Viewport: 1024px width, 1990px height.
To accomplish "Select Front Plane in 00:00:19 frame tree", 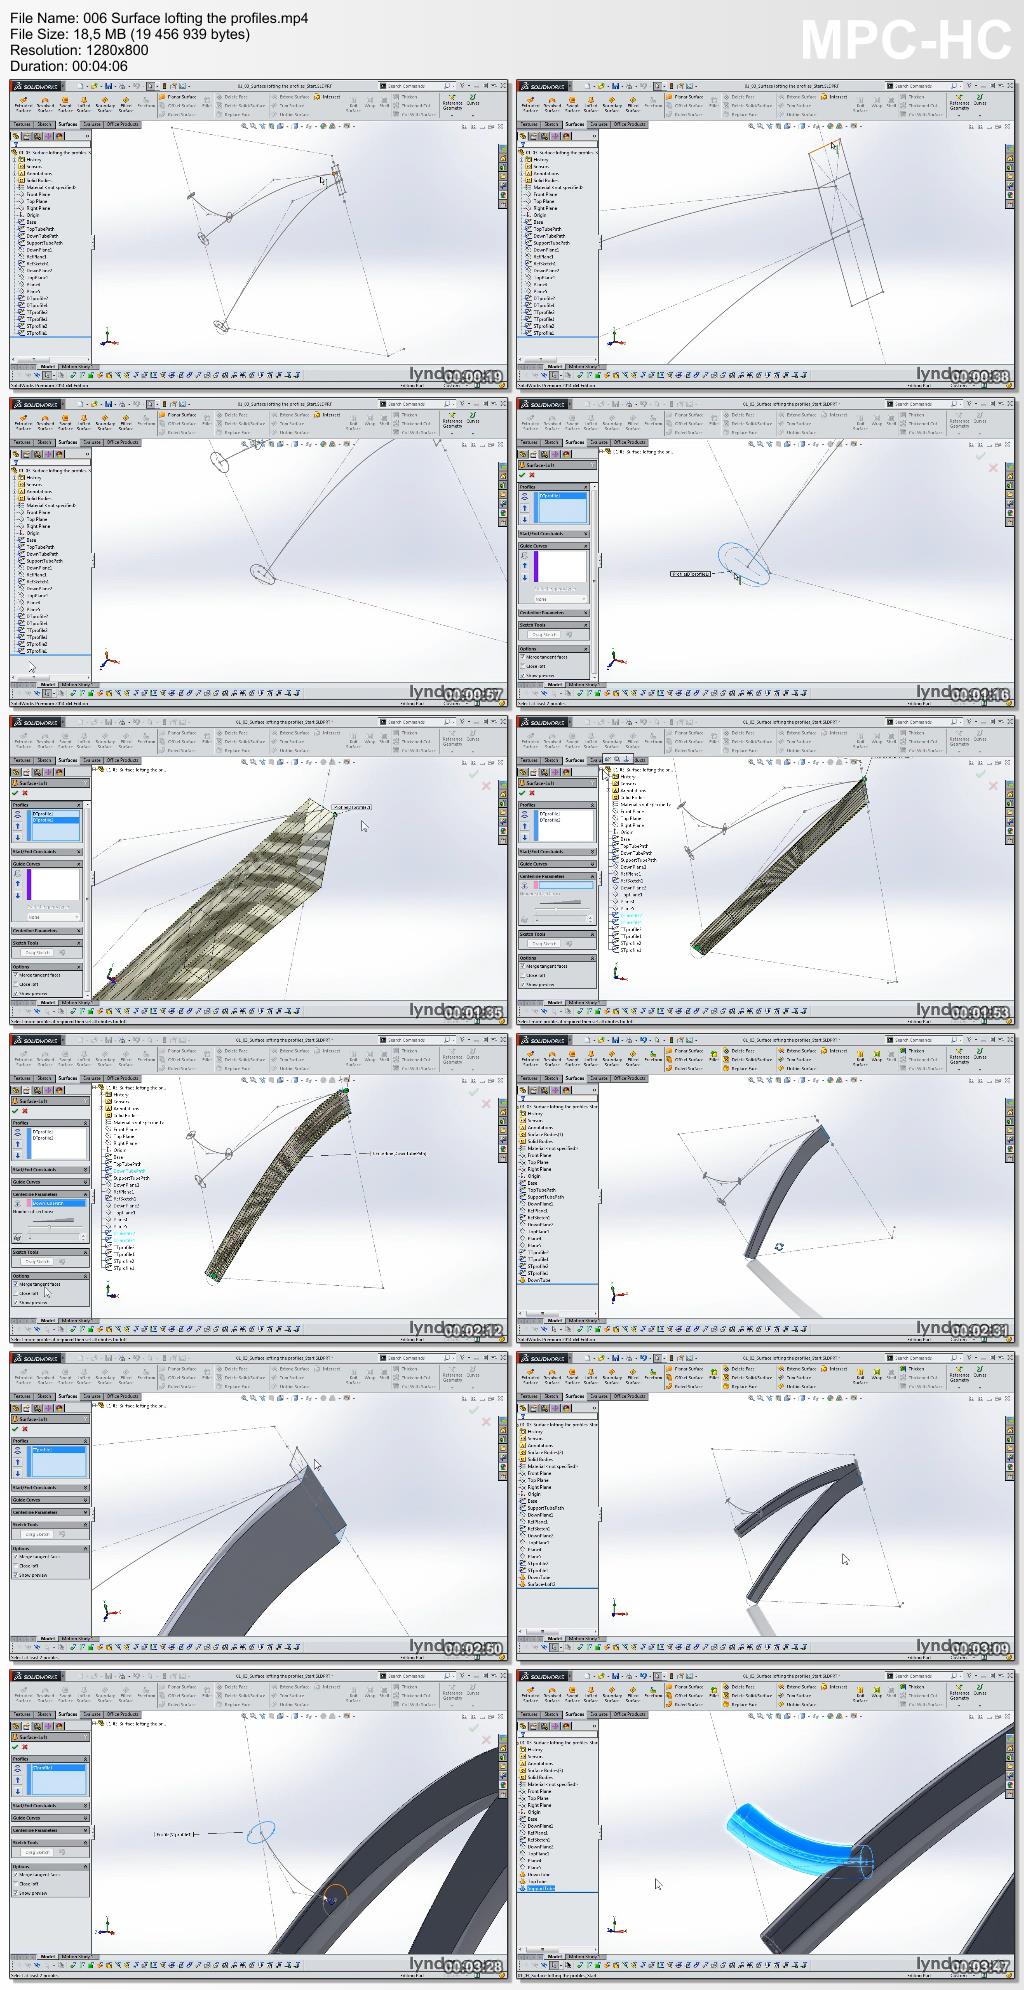I will 37,194.
